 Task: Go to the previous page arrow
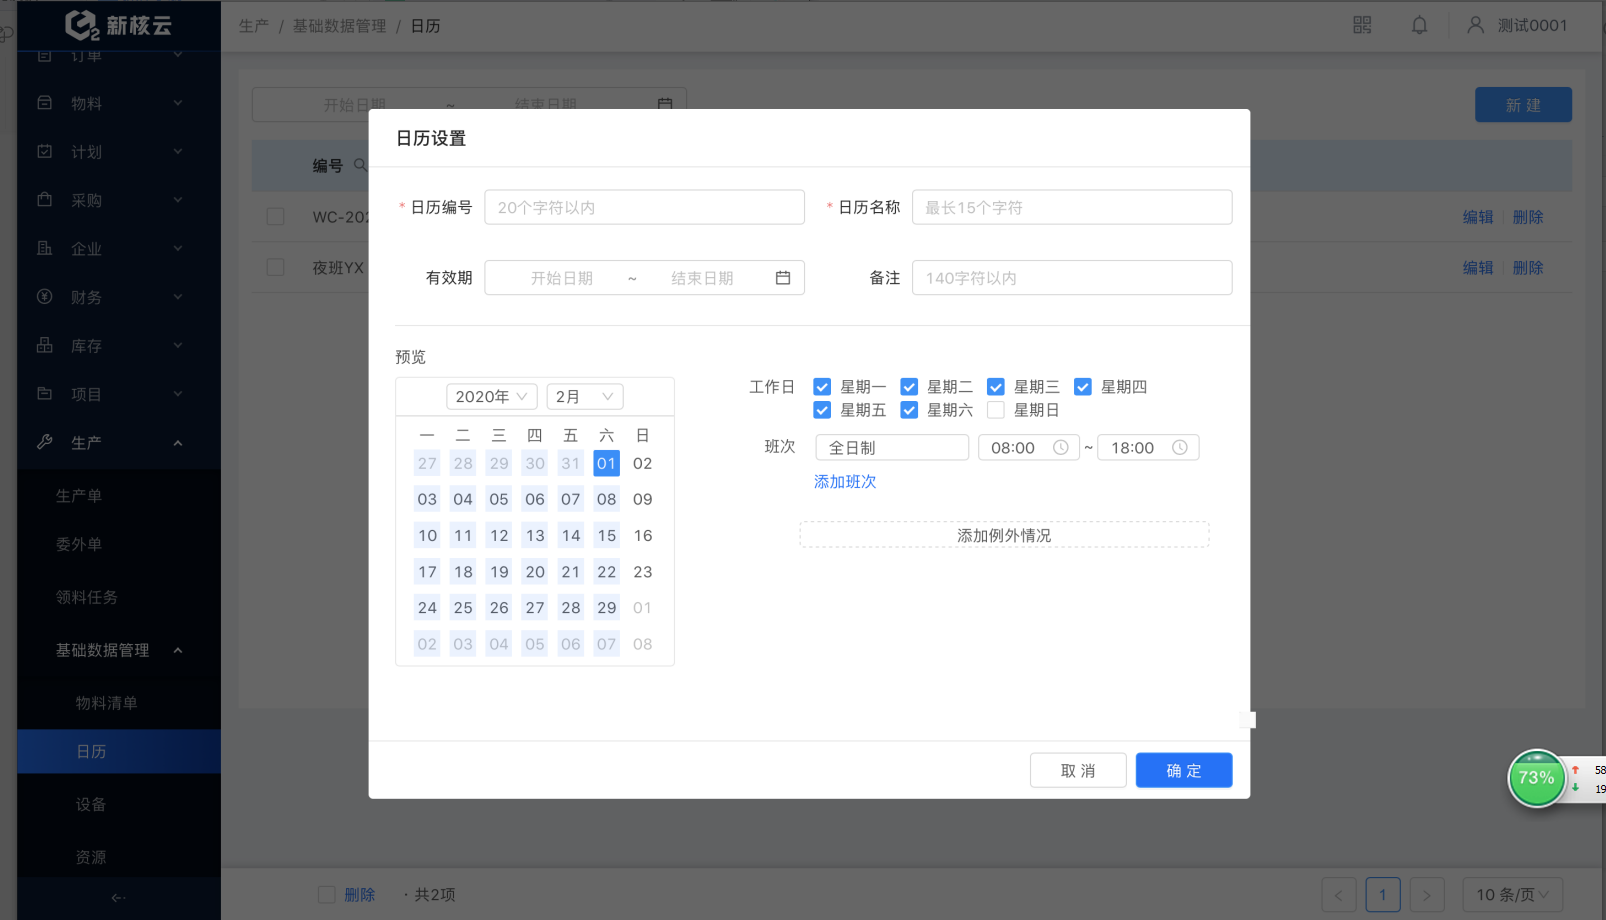tap(1339, 895)
